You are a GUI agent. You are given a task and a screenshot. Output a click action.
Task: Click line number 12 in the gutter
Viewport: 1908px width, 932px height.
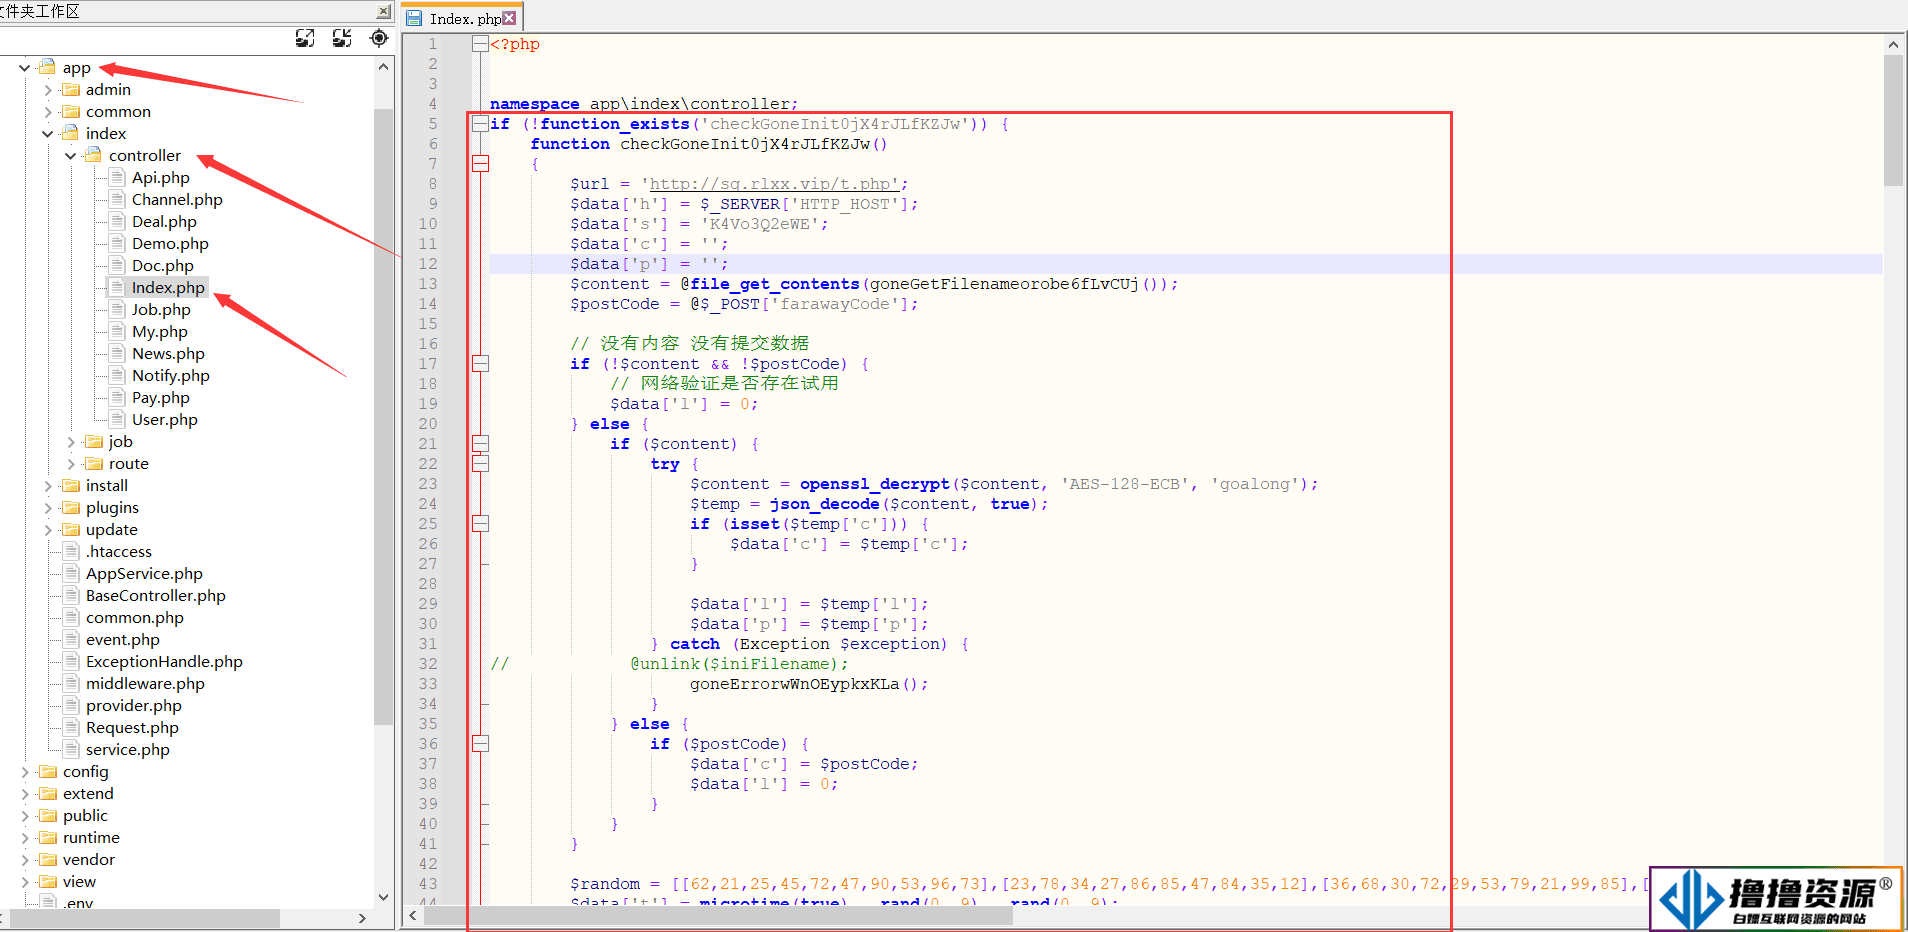[428, 264]
